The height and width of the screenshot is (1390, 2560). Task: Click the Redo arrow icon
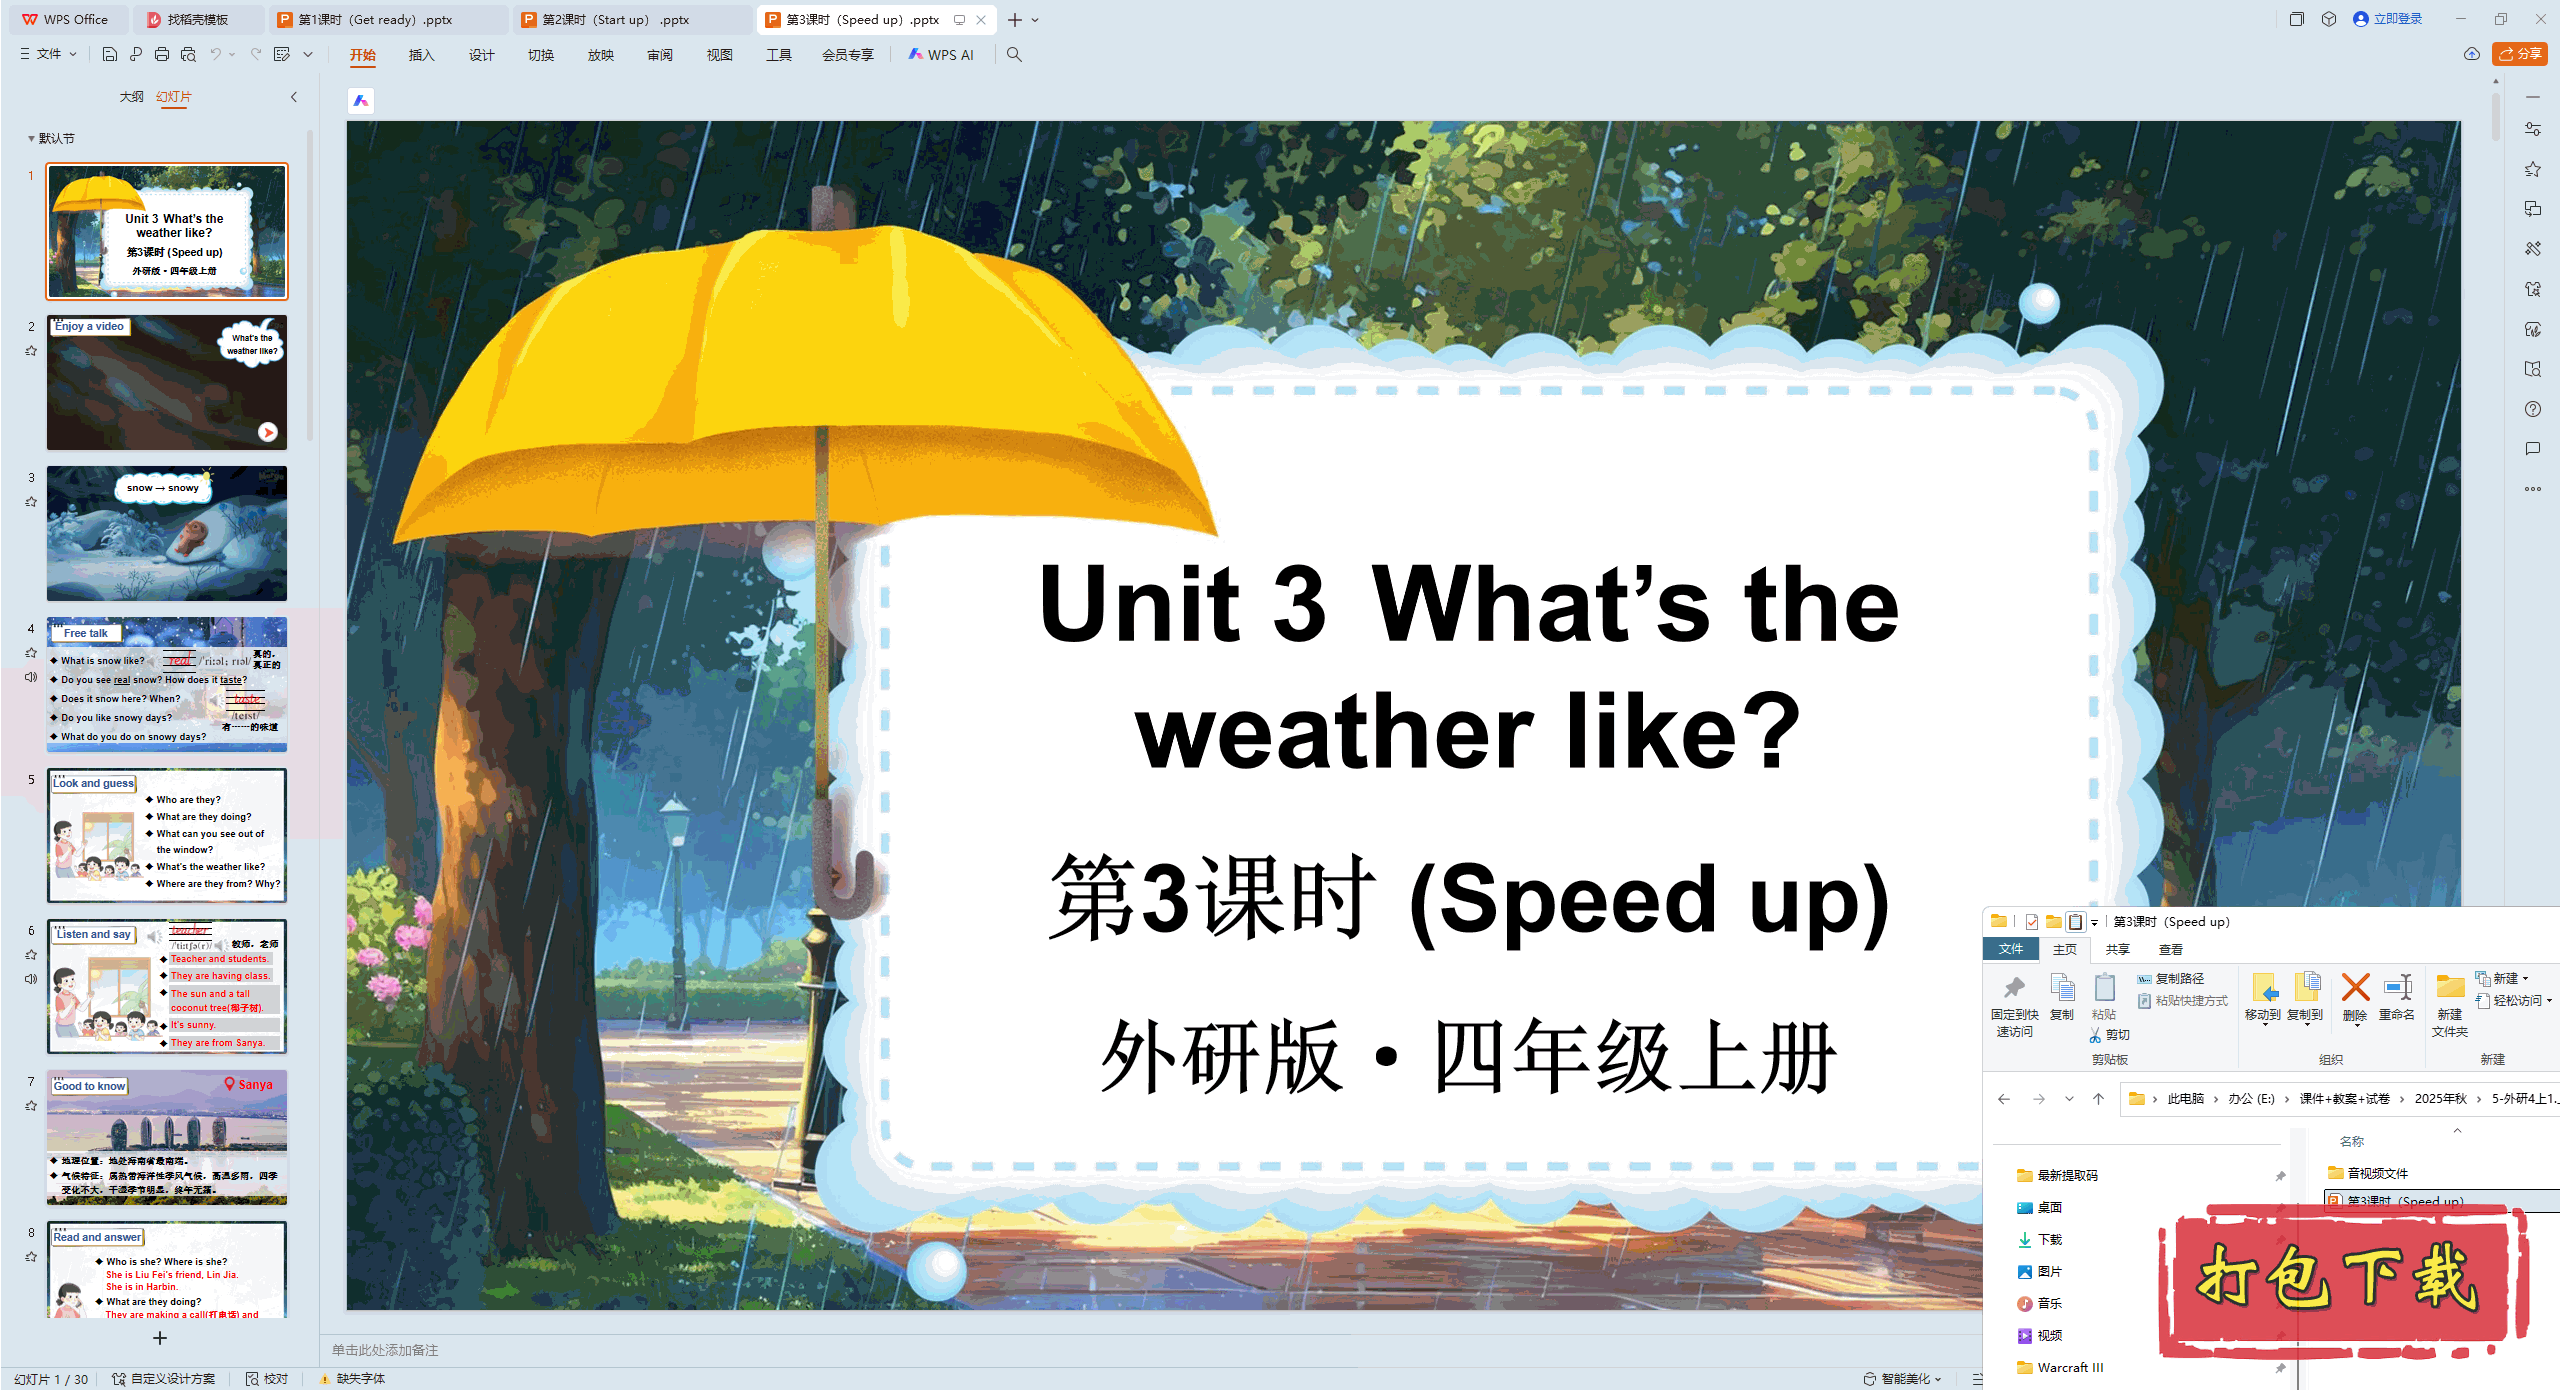(256, 54)
